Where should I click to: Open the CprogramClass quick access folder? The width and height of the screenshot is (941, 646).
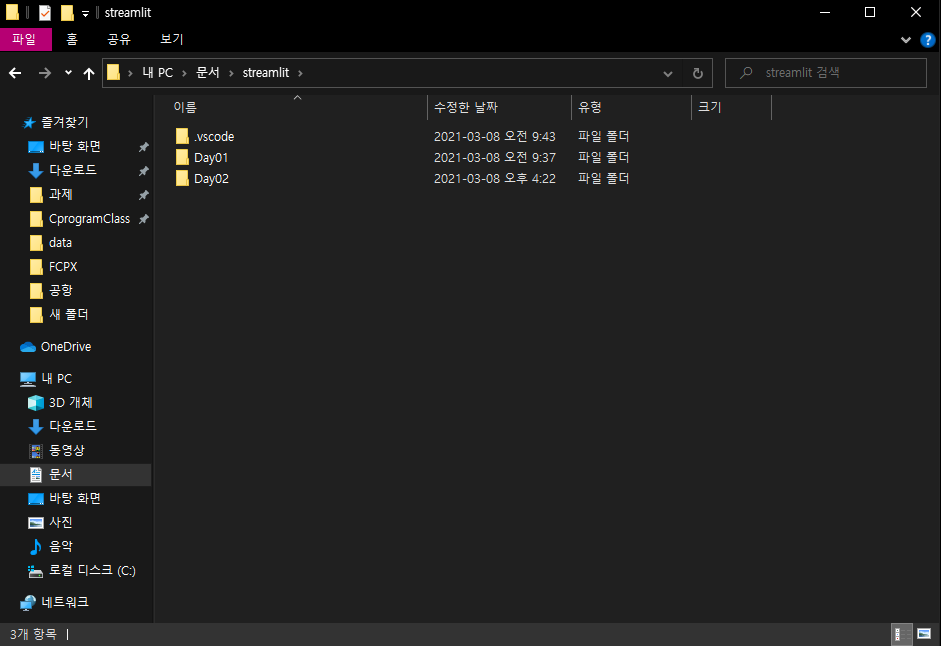click(89, 219)
